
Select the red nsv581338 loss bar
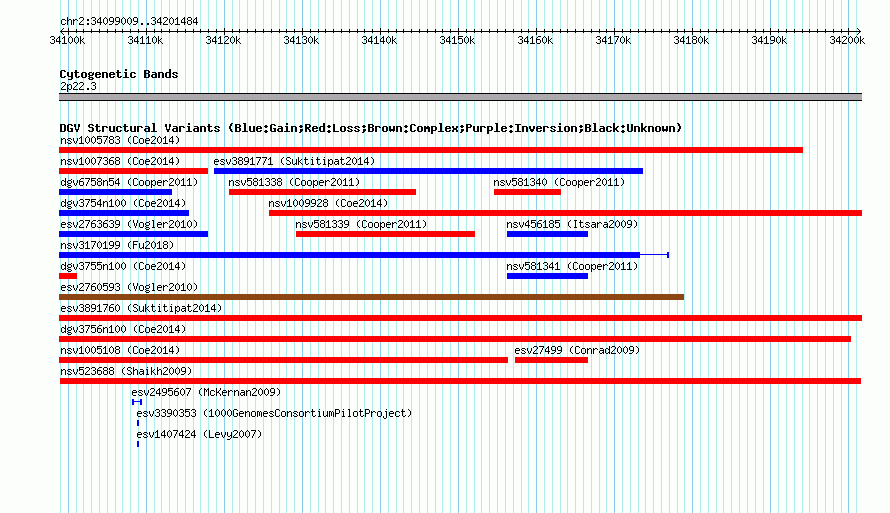coord(322,192)
